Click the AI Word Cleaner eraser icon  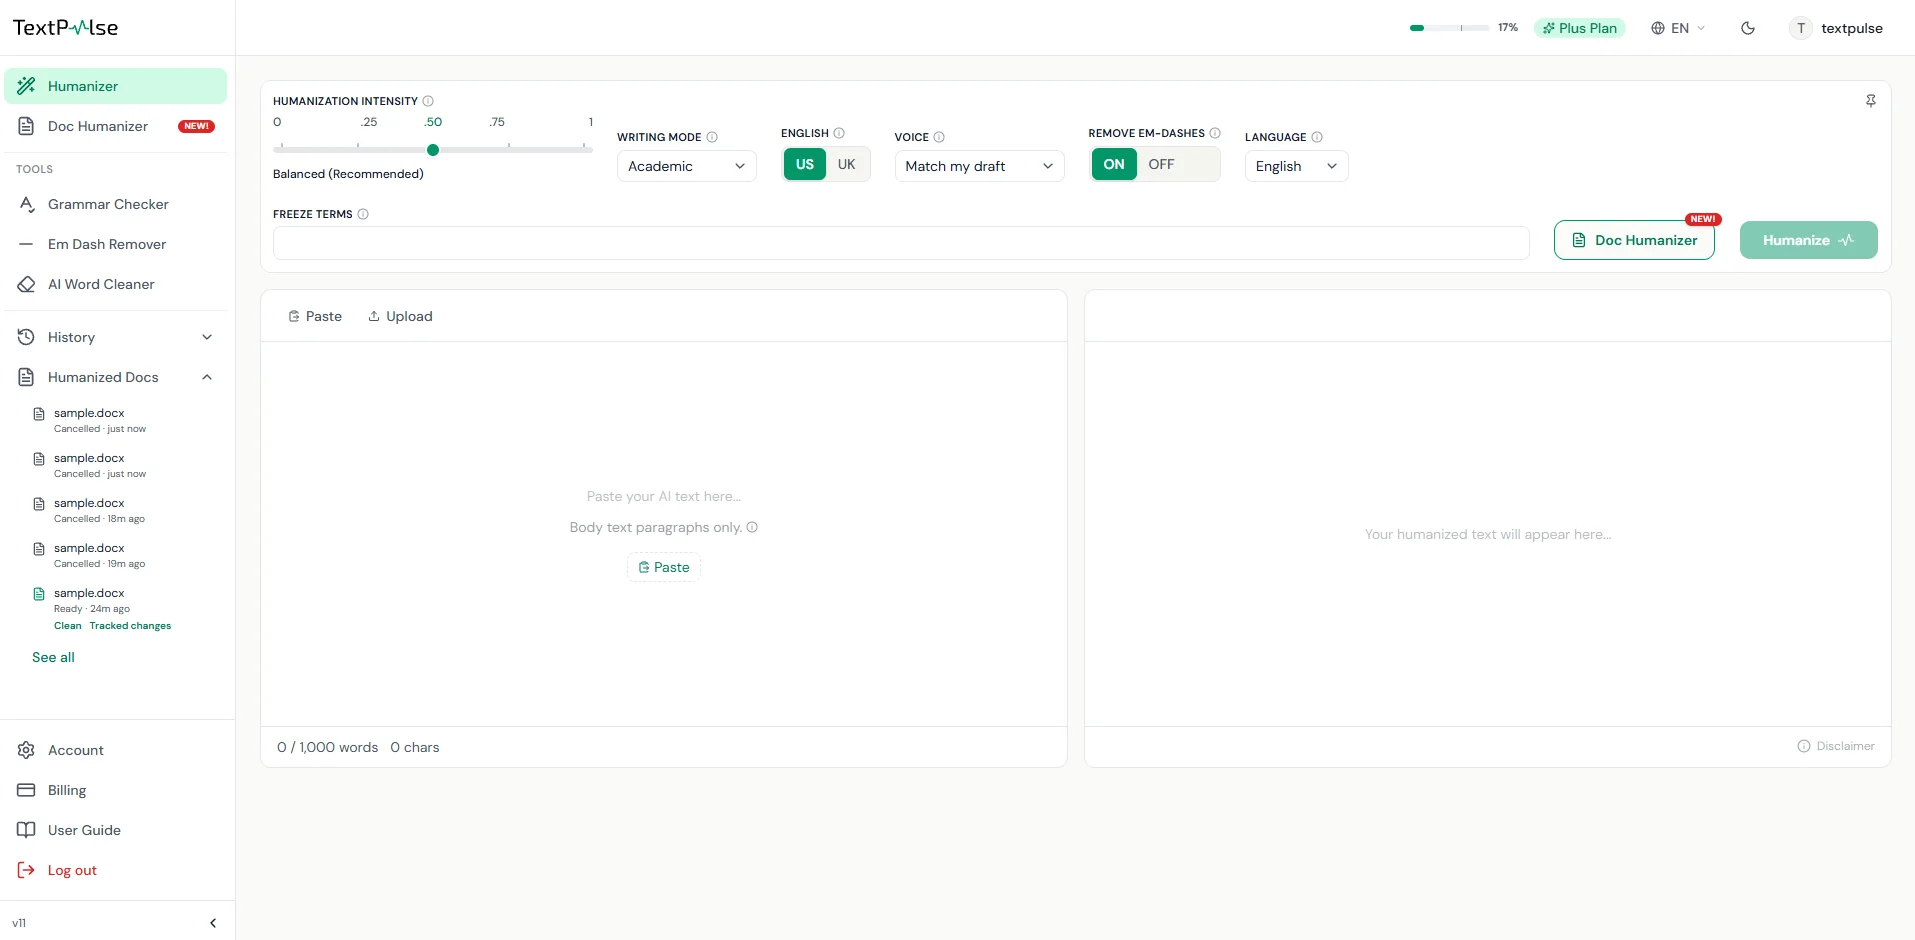27,284
